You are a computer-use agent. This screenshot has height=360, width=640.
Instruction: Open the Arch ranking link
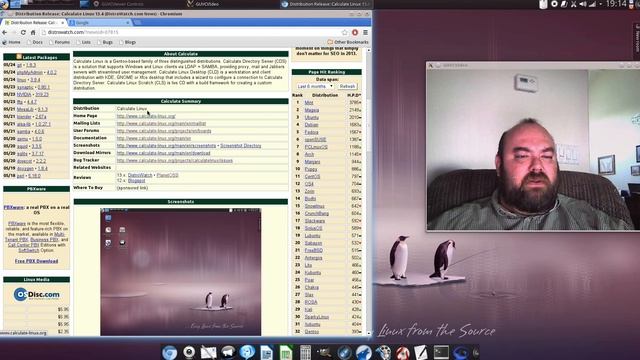point(309,154)
